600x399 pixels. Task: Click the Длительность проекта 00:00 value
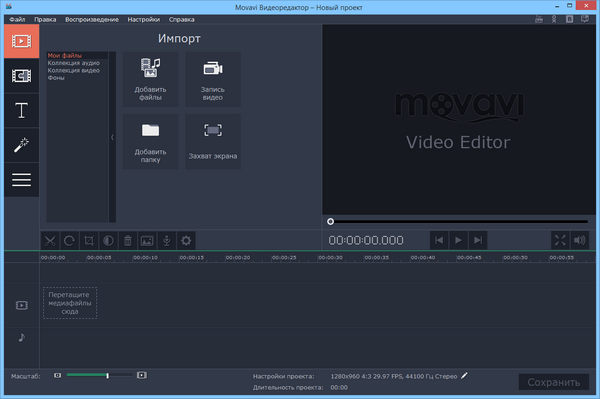[339, 387]
